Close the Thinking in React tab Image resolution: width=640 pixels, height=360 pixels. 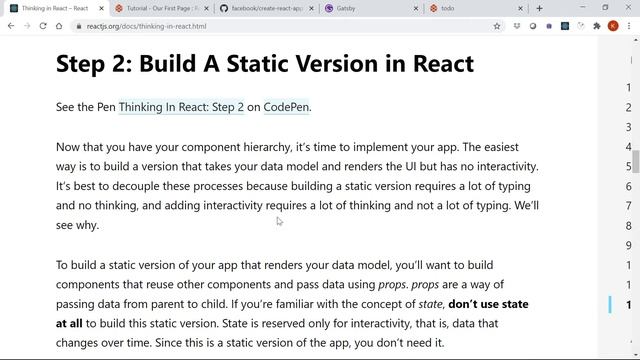click(x=102, y=8)
